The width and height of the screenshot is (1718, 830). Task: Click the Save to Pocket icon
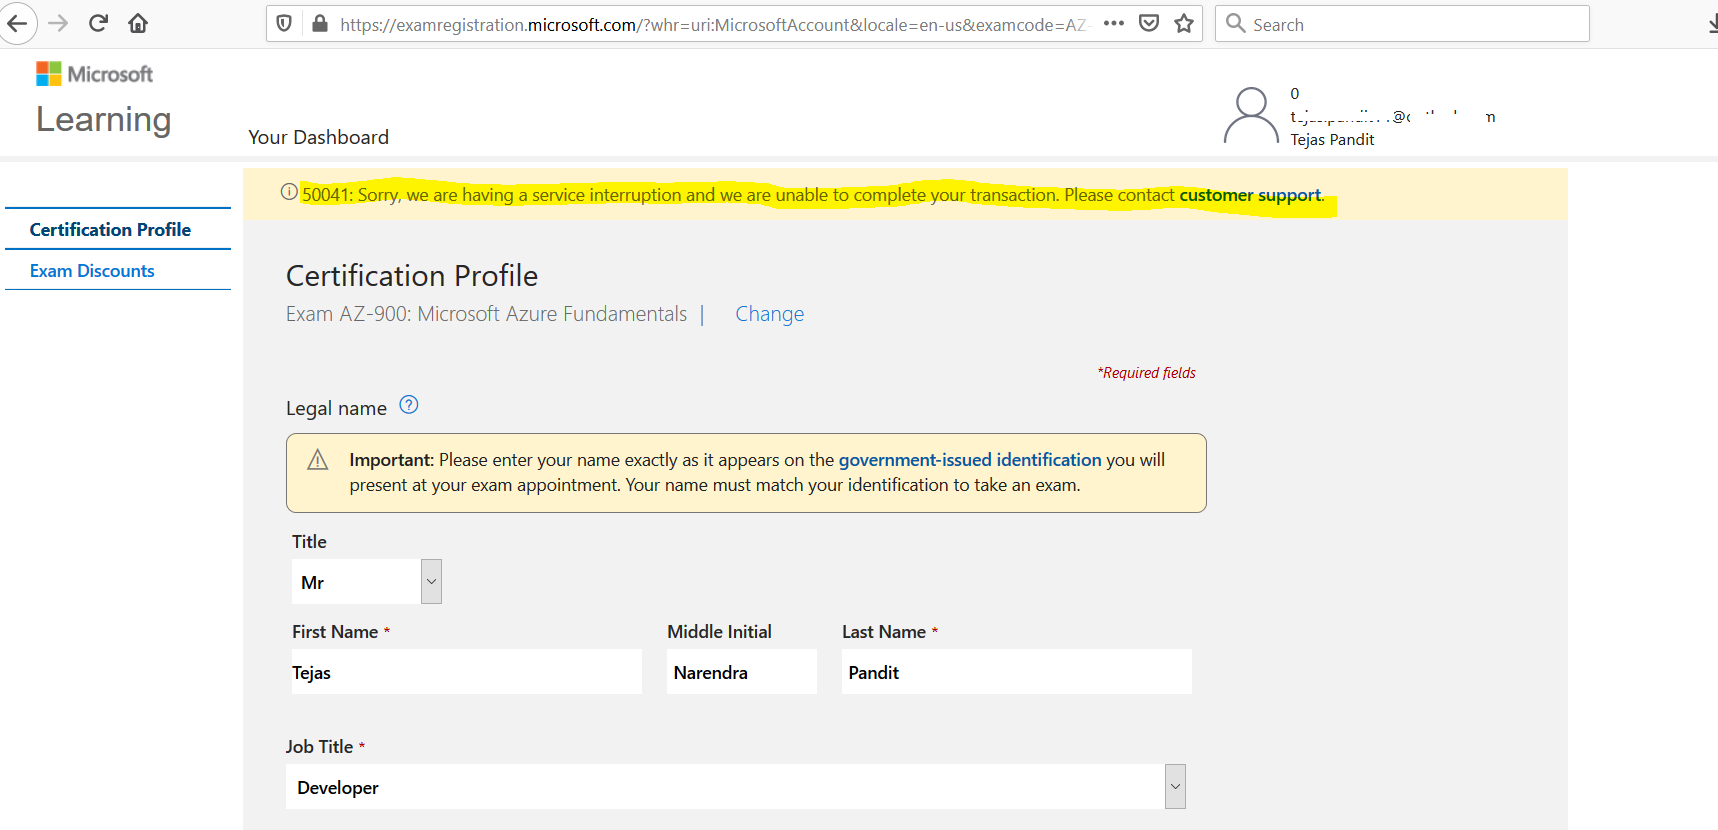pos(1149,24)
